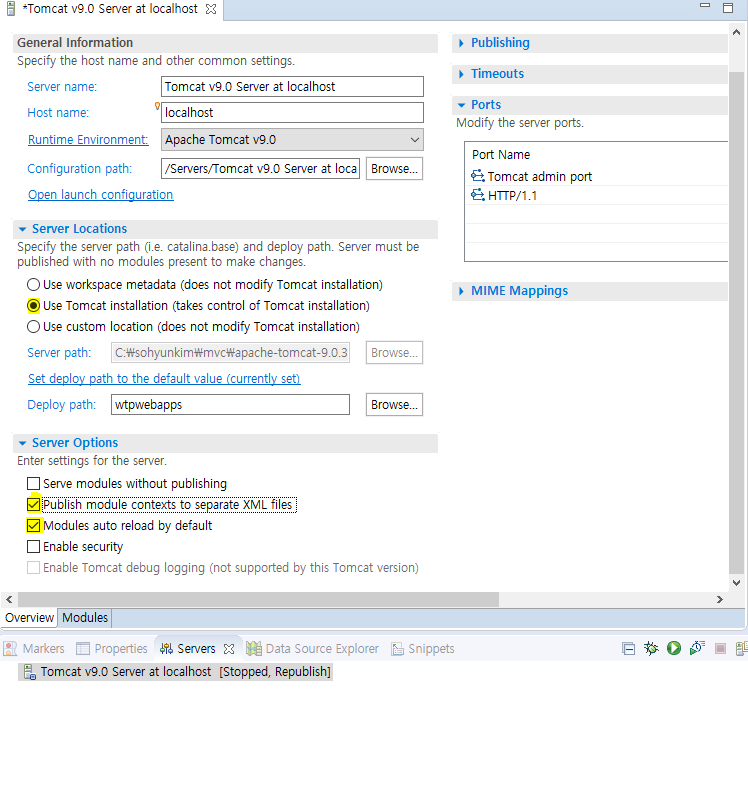Expand the MIME Mappings section

461,291
